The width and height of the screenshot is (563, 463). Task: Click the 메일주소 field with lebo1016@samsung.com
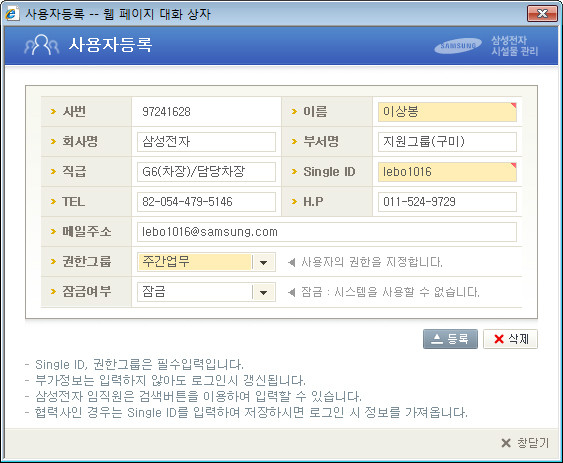click(327, 232)
